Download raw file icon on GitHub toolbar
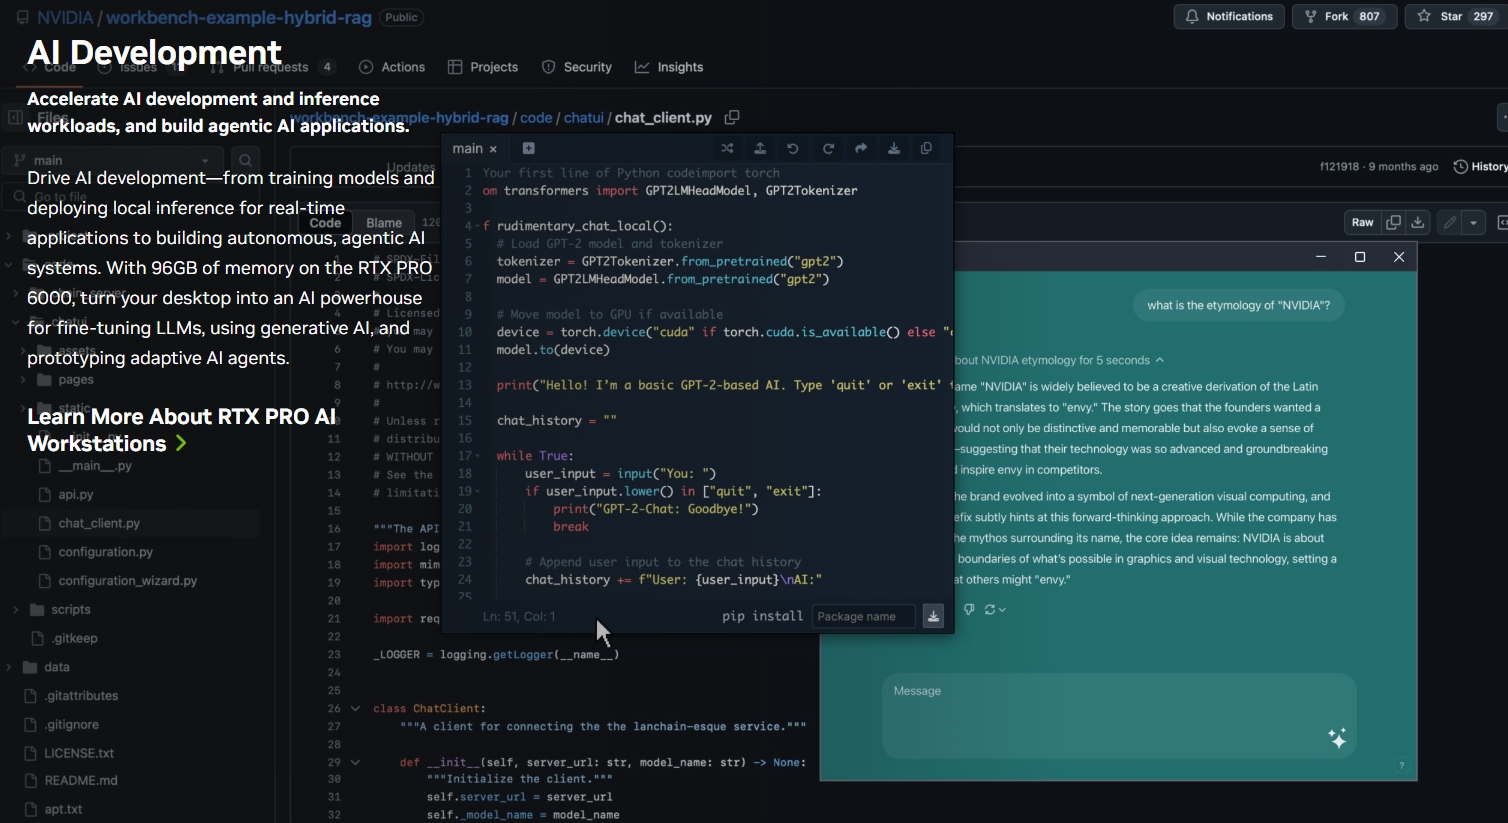 1418,222
